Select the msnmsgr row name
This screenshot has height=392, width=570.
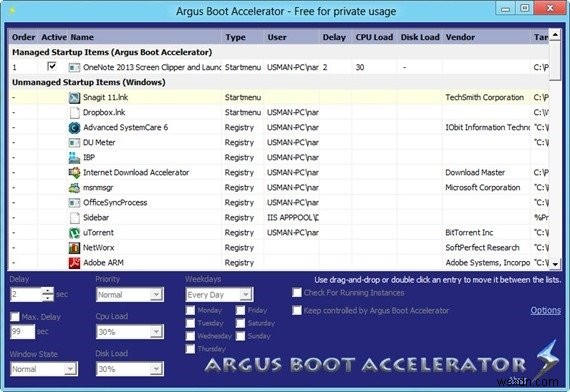click(x=98, y=188)
